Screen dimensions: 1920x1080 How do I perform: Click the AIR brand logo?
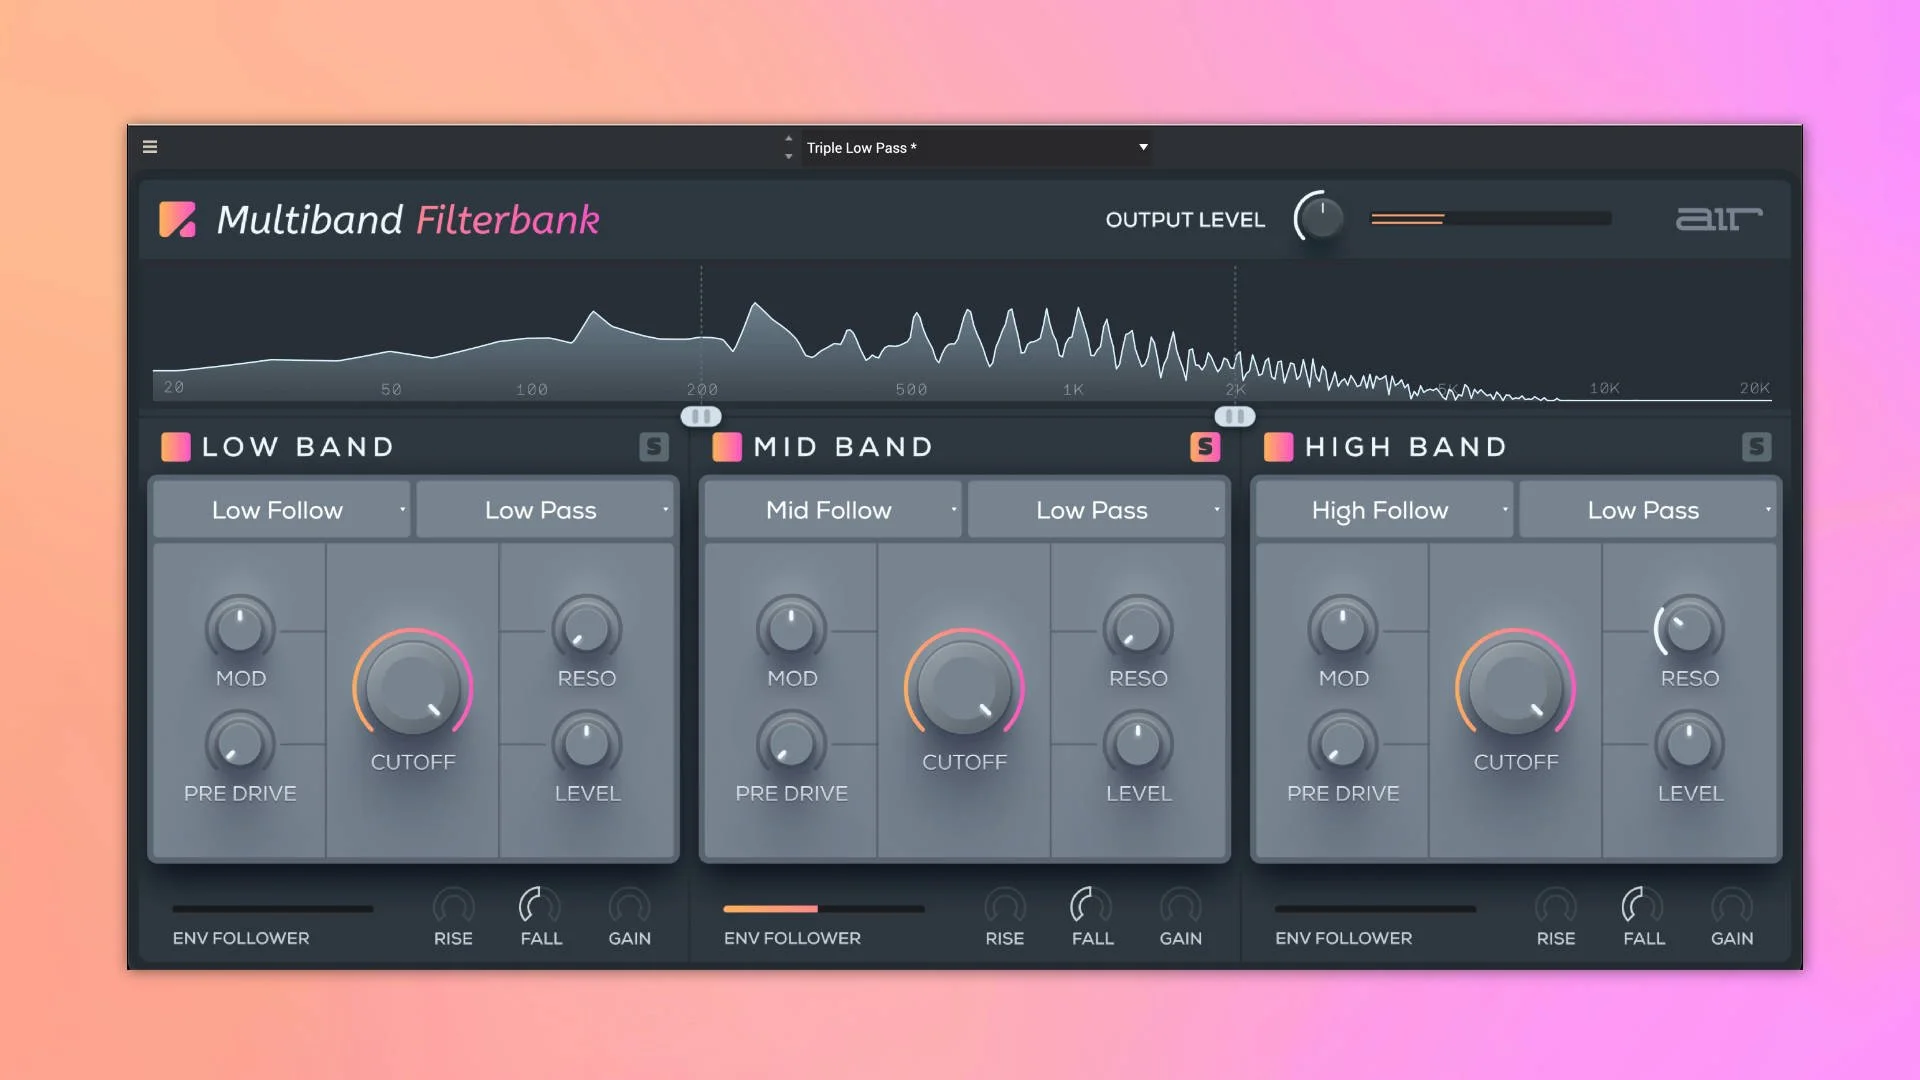coord(1720,219)
